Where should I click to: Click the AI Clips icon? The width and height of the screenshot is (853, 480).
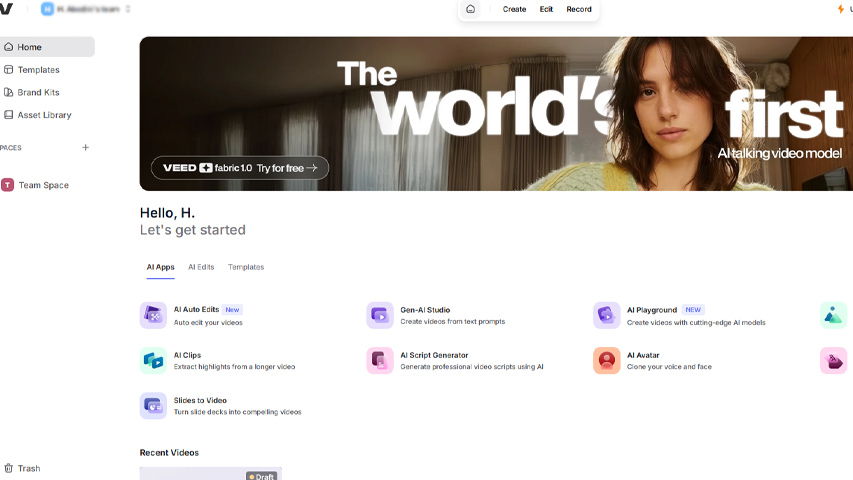[x=153, y=360]
